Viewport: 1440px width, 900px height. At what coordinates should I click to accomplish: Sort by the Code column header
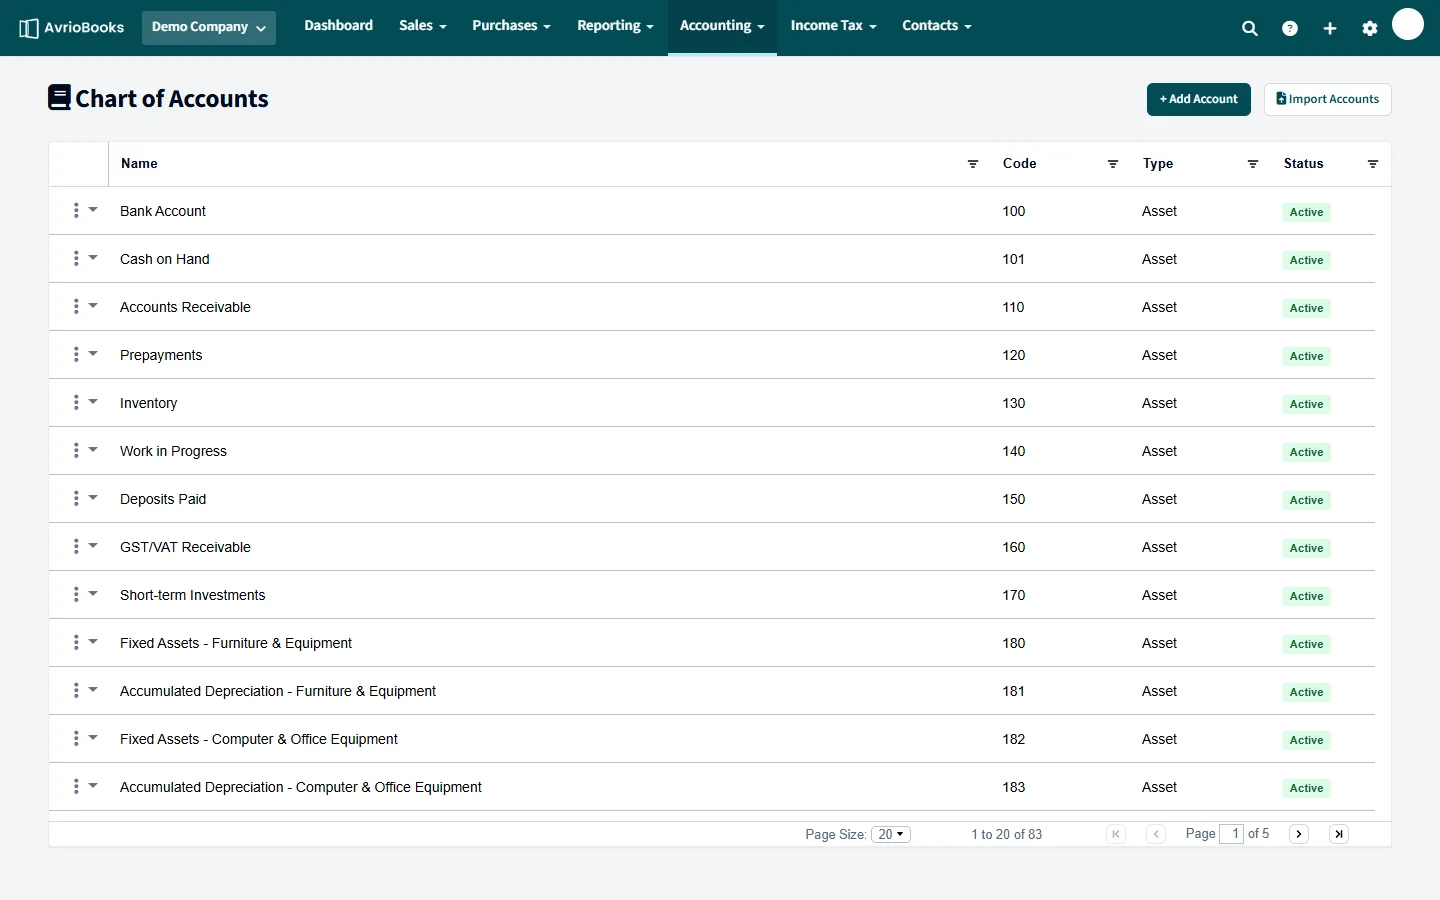click(x=1020, y=164)
